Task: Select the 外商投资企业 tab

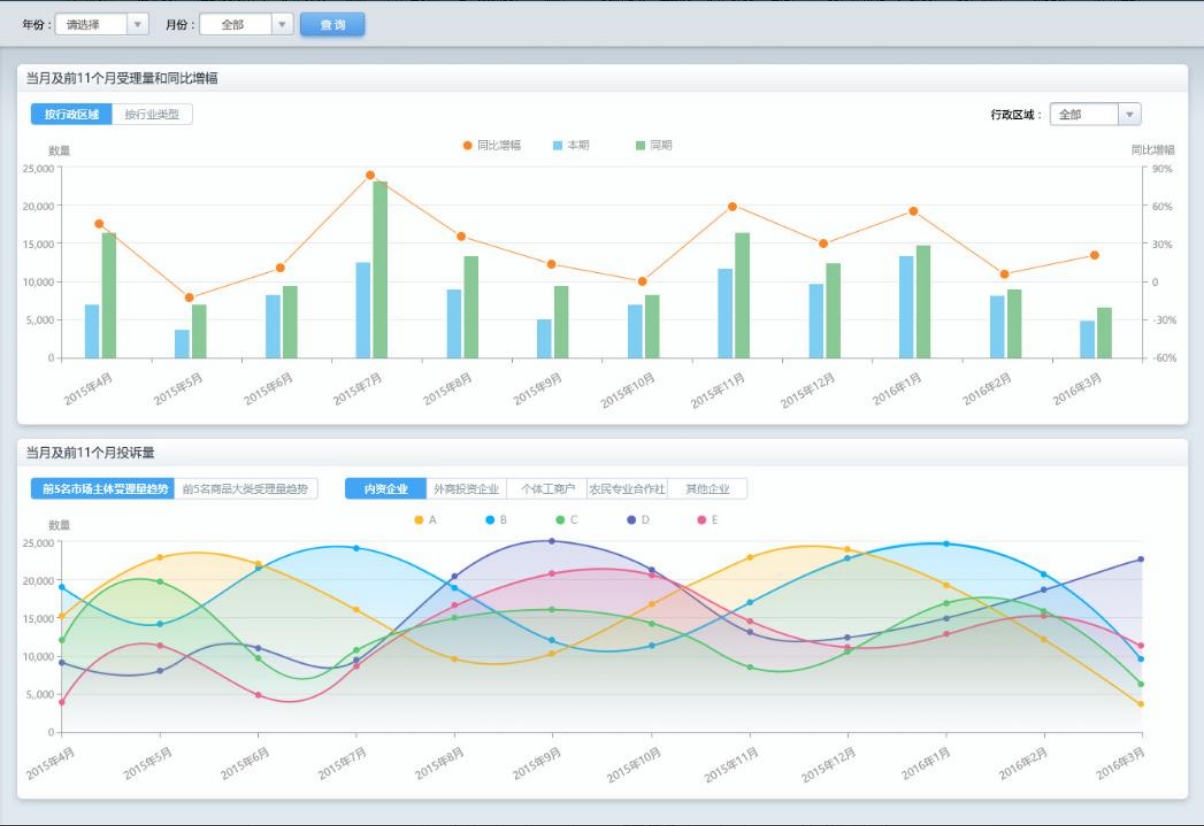Action: click(466, 489)
